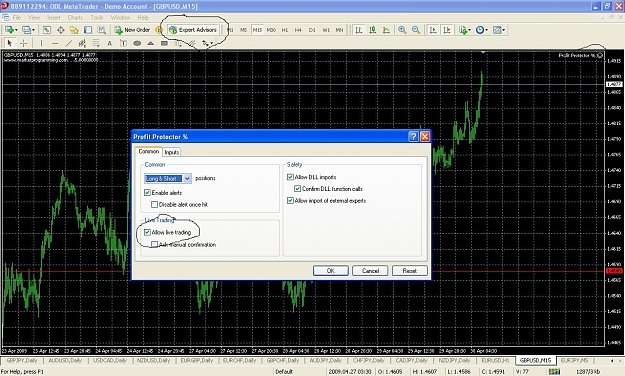Pick the rectangle shape tool

(x=164, y=43)
